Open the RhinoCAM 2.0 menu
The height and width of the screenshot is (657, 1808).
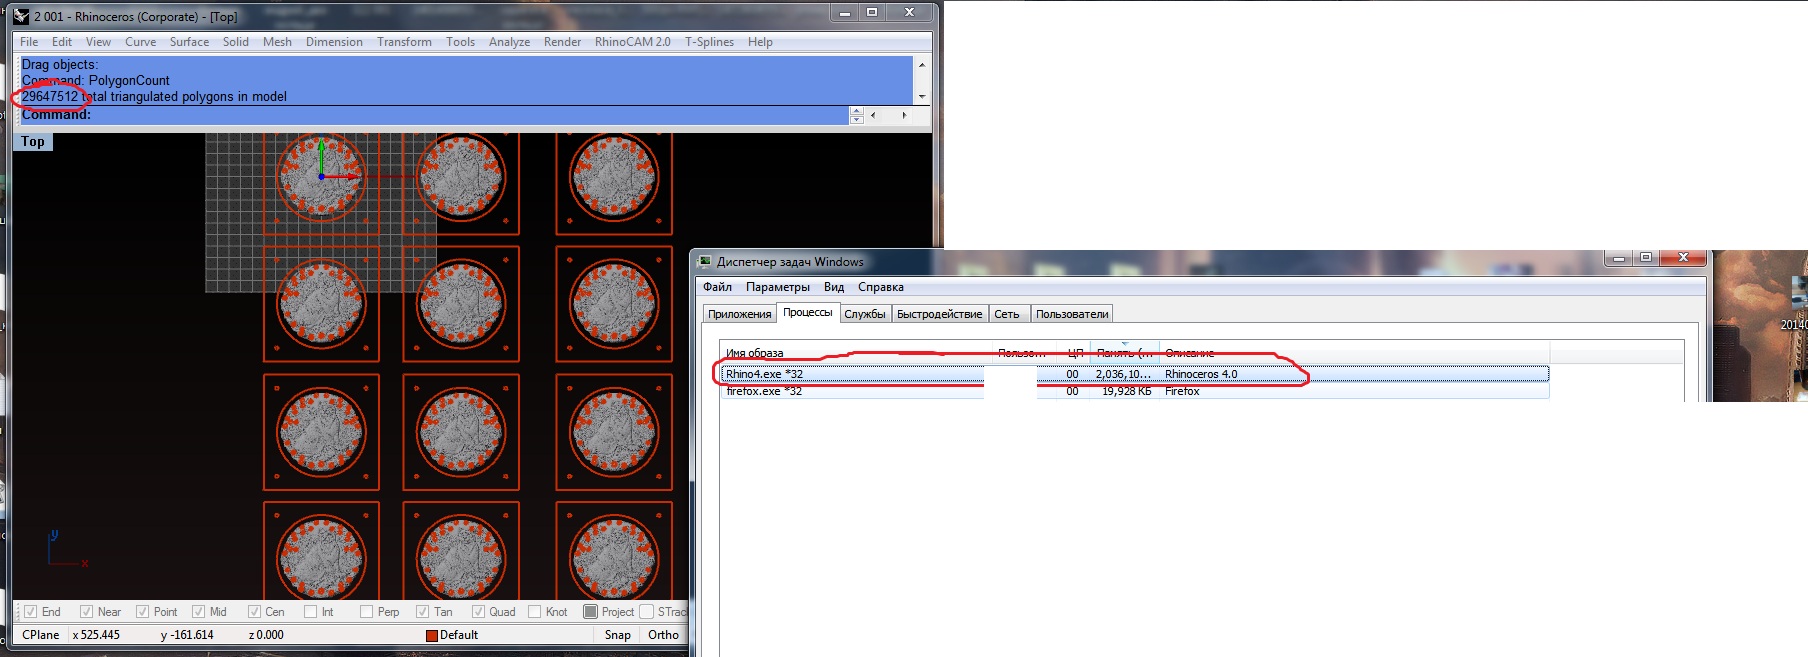click(x=632, y=42)
